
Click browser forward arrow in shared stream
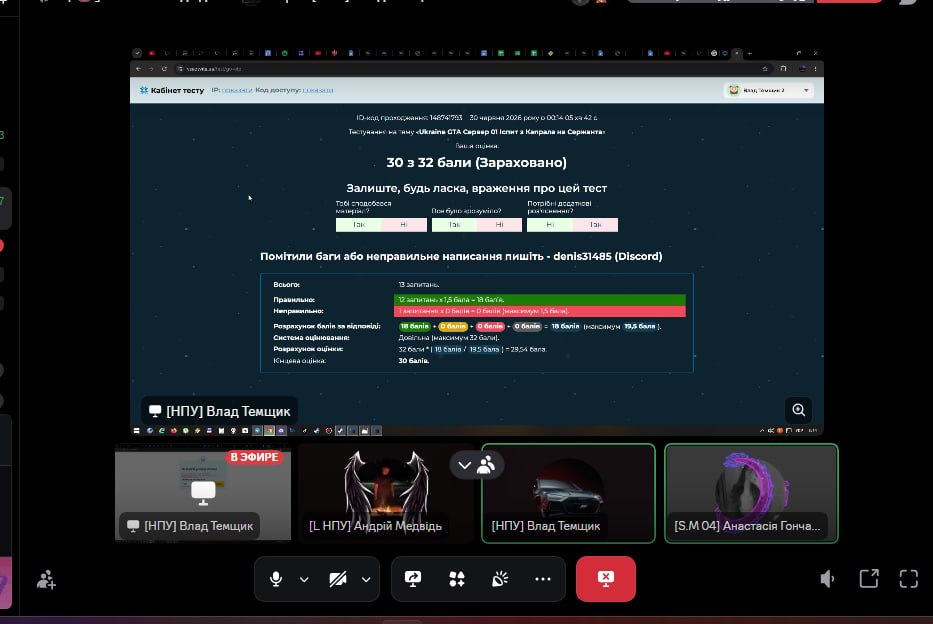(151, 69)
